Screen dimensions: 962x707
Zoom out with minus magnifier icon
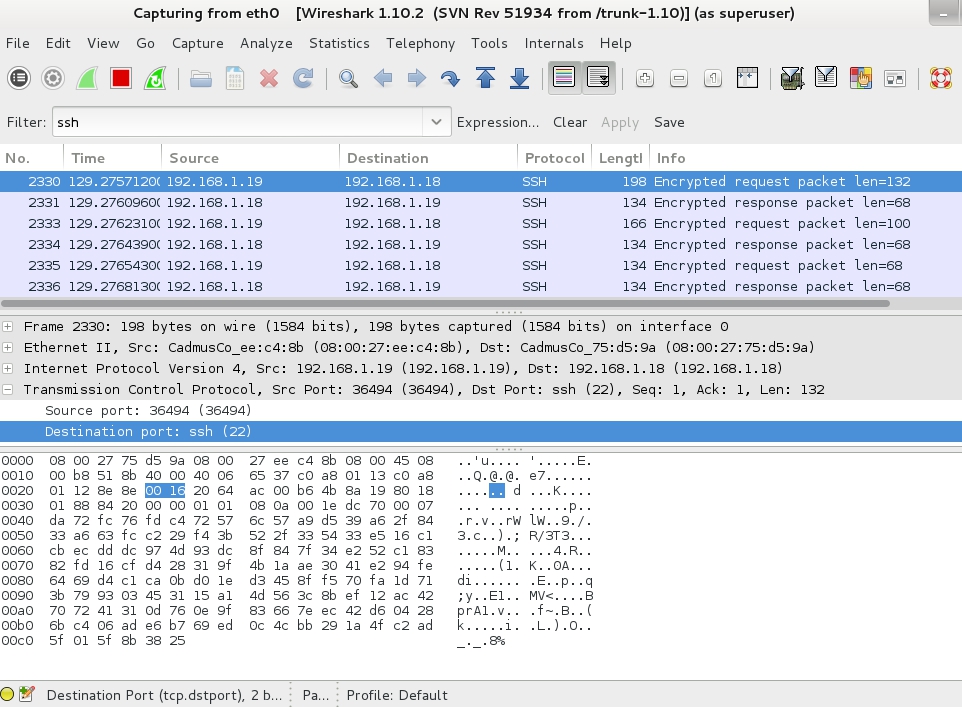point(679,78)
